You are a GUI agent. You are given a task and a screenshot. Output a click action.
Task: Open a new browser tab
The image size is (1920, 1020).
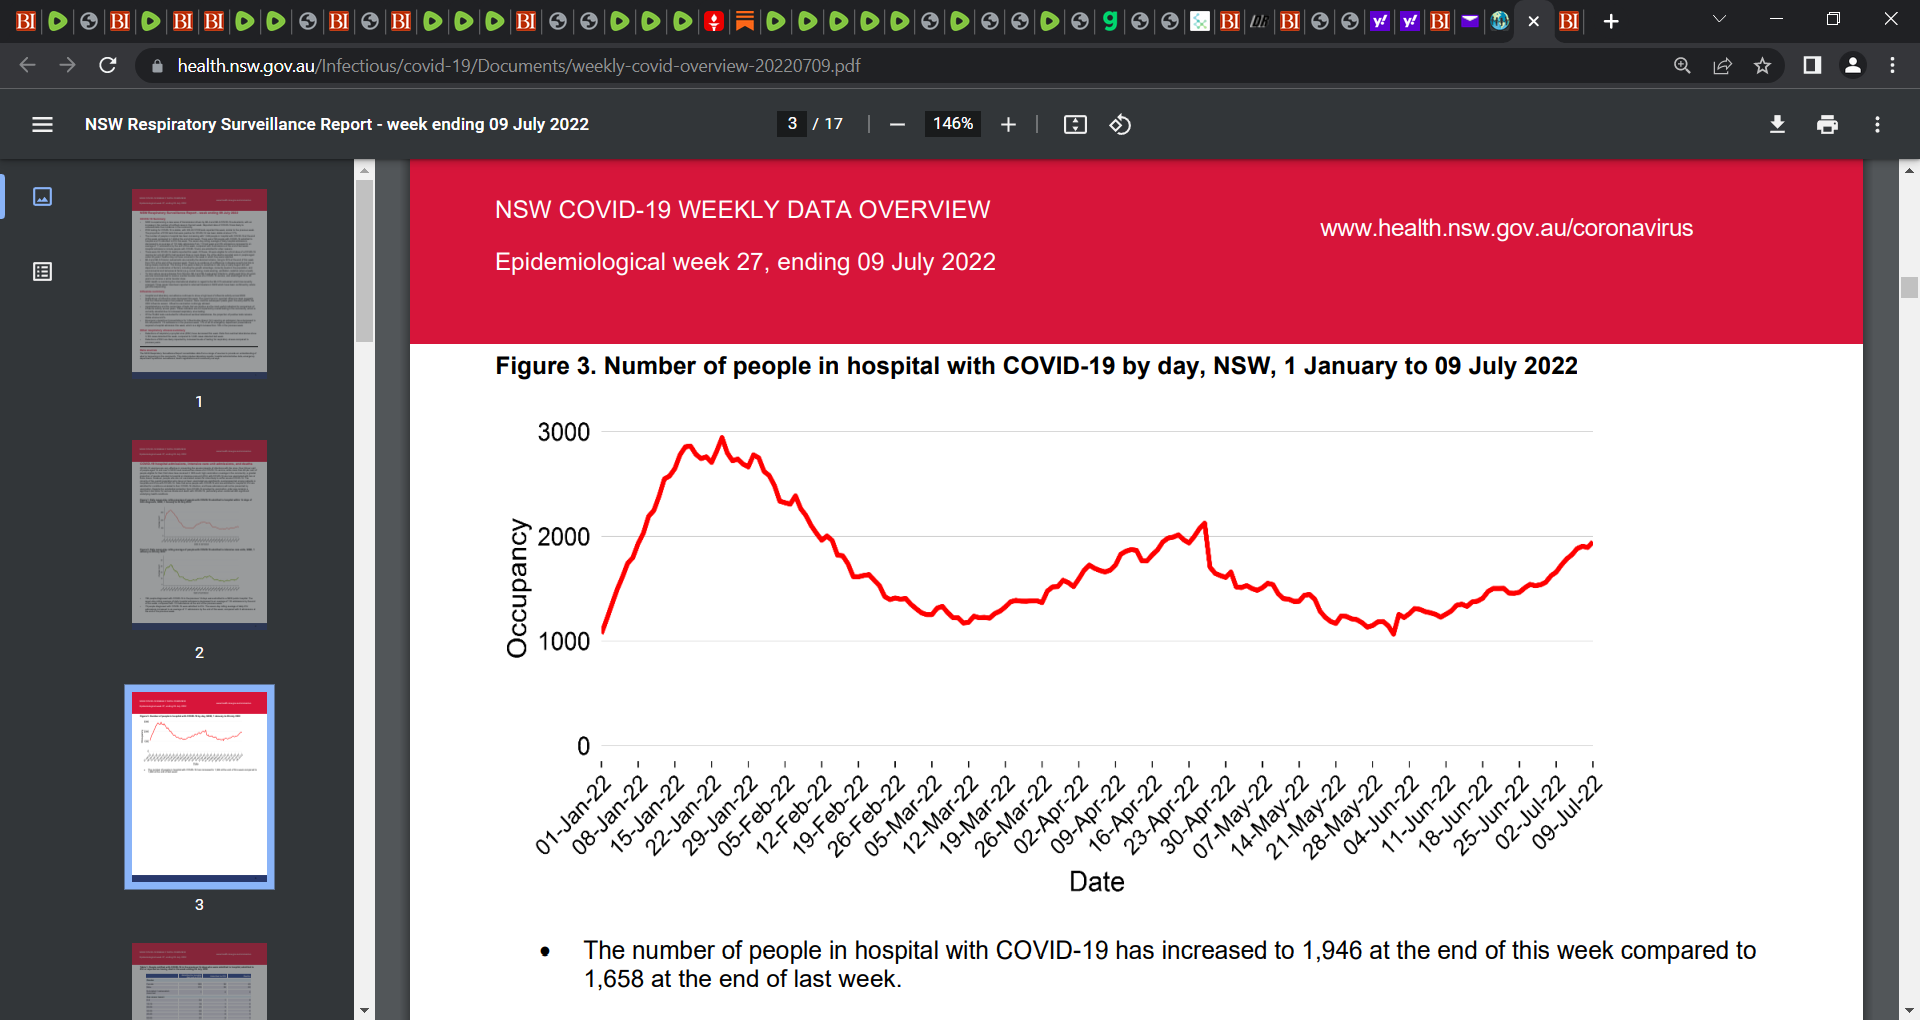tap(1611, 21)
